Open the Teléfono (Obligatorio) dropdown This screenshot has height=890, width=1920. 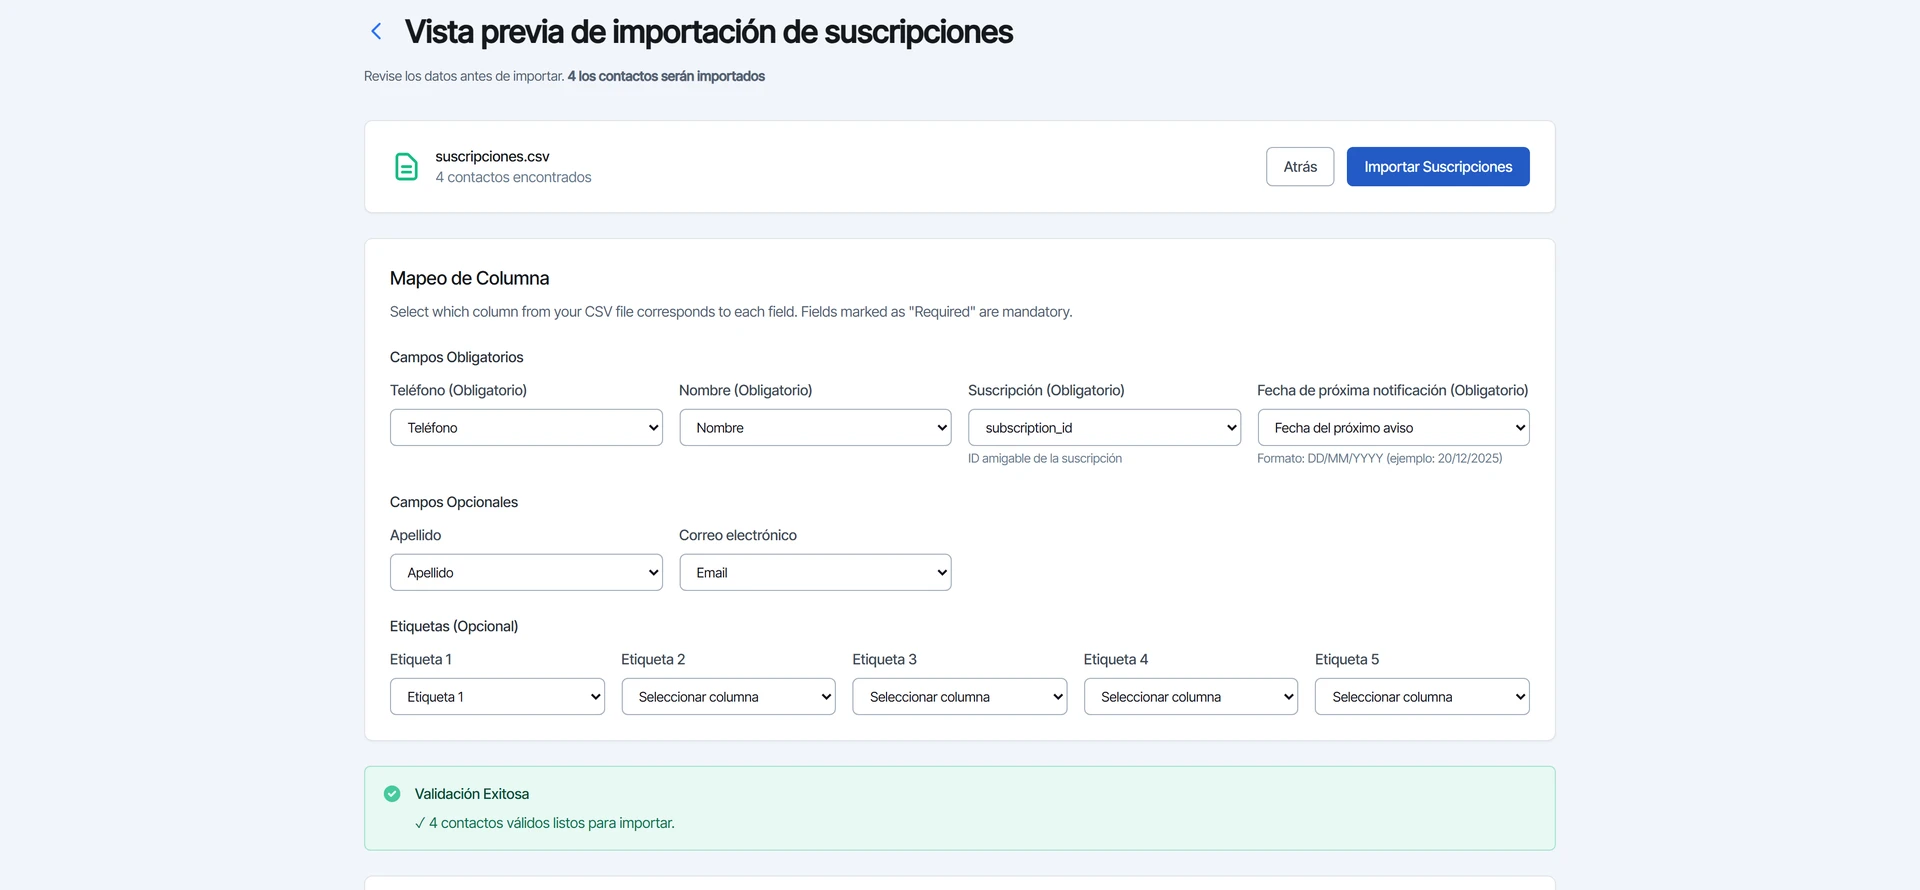click(x=526, y=428)
